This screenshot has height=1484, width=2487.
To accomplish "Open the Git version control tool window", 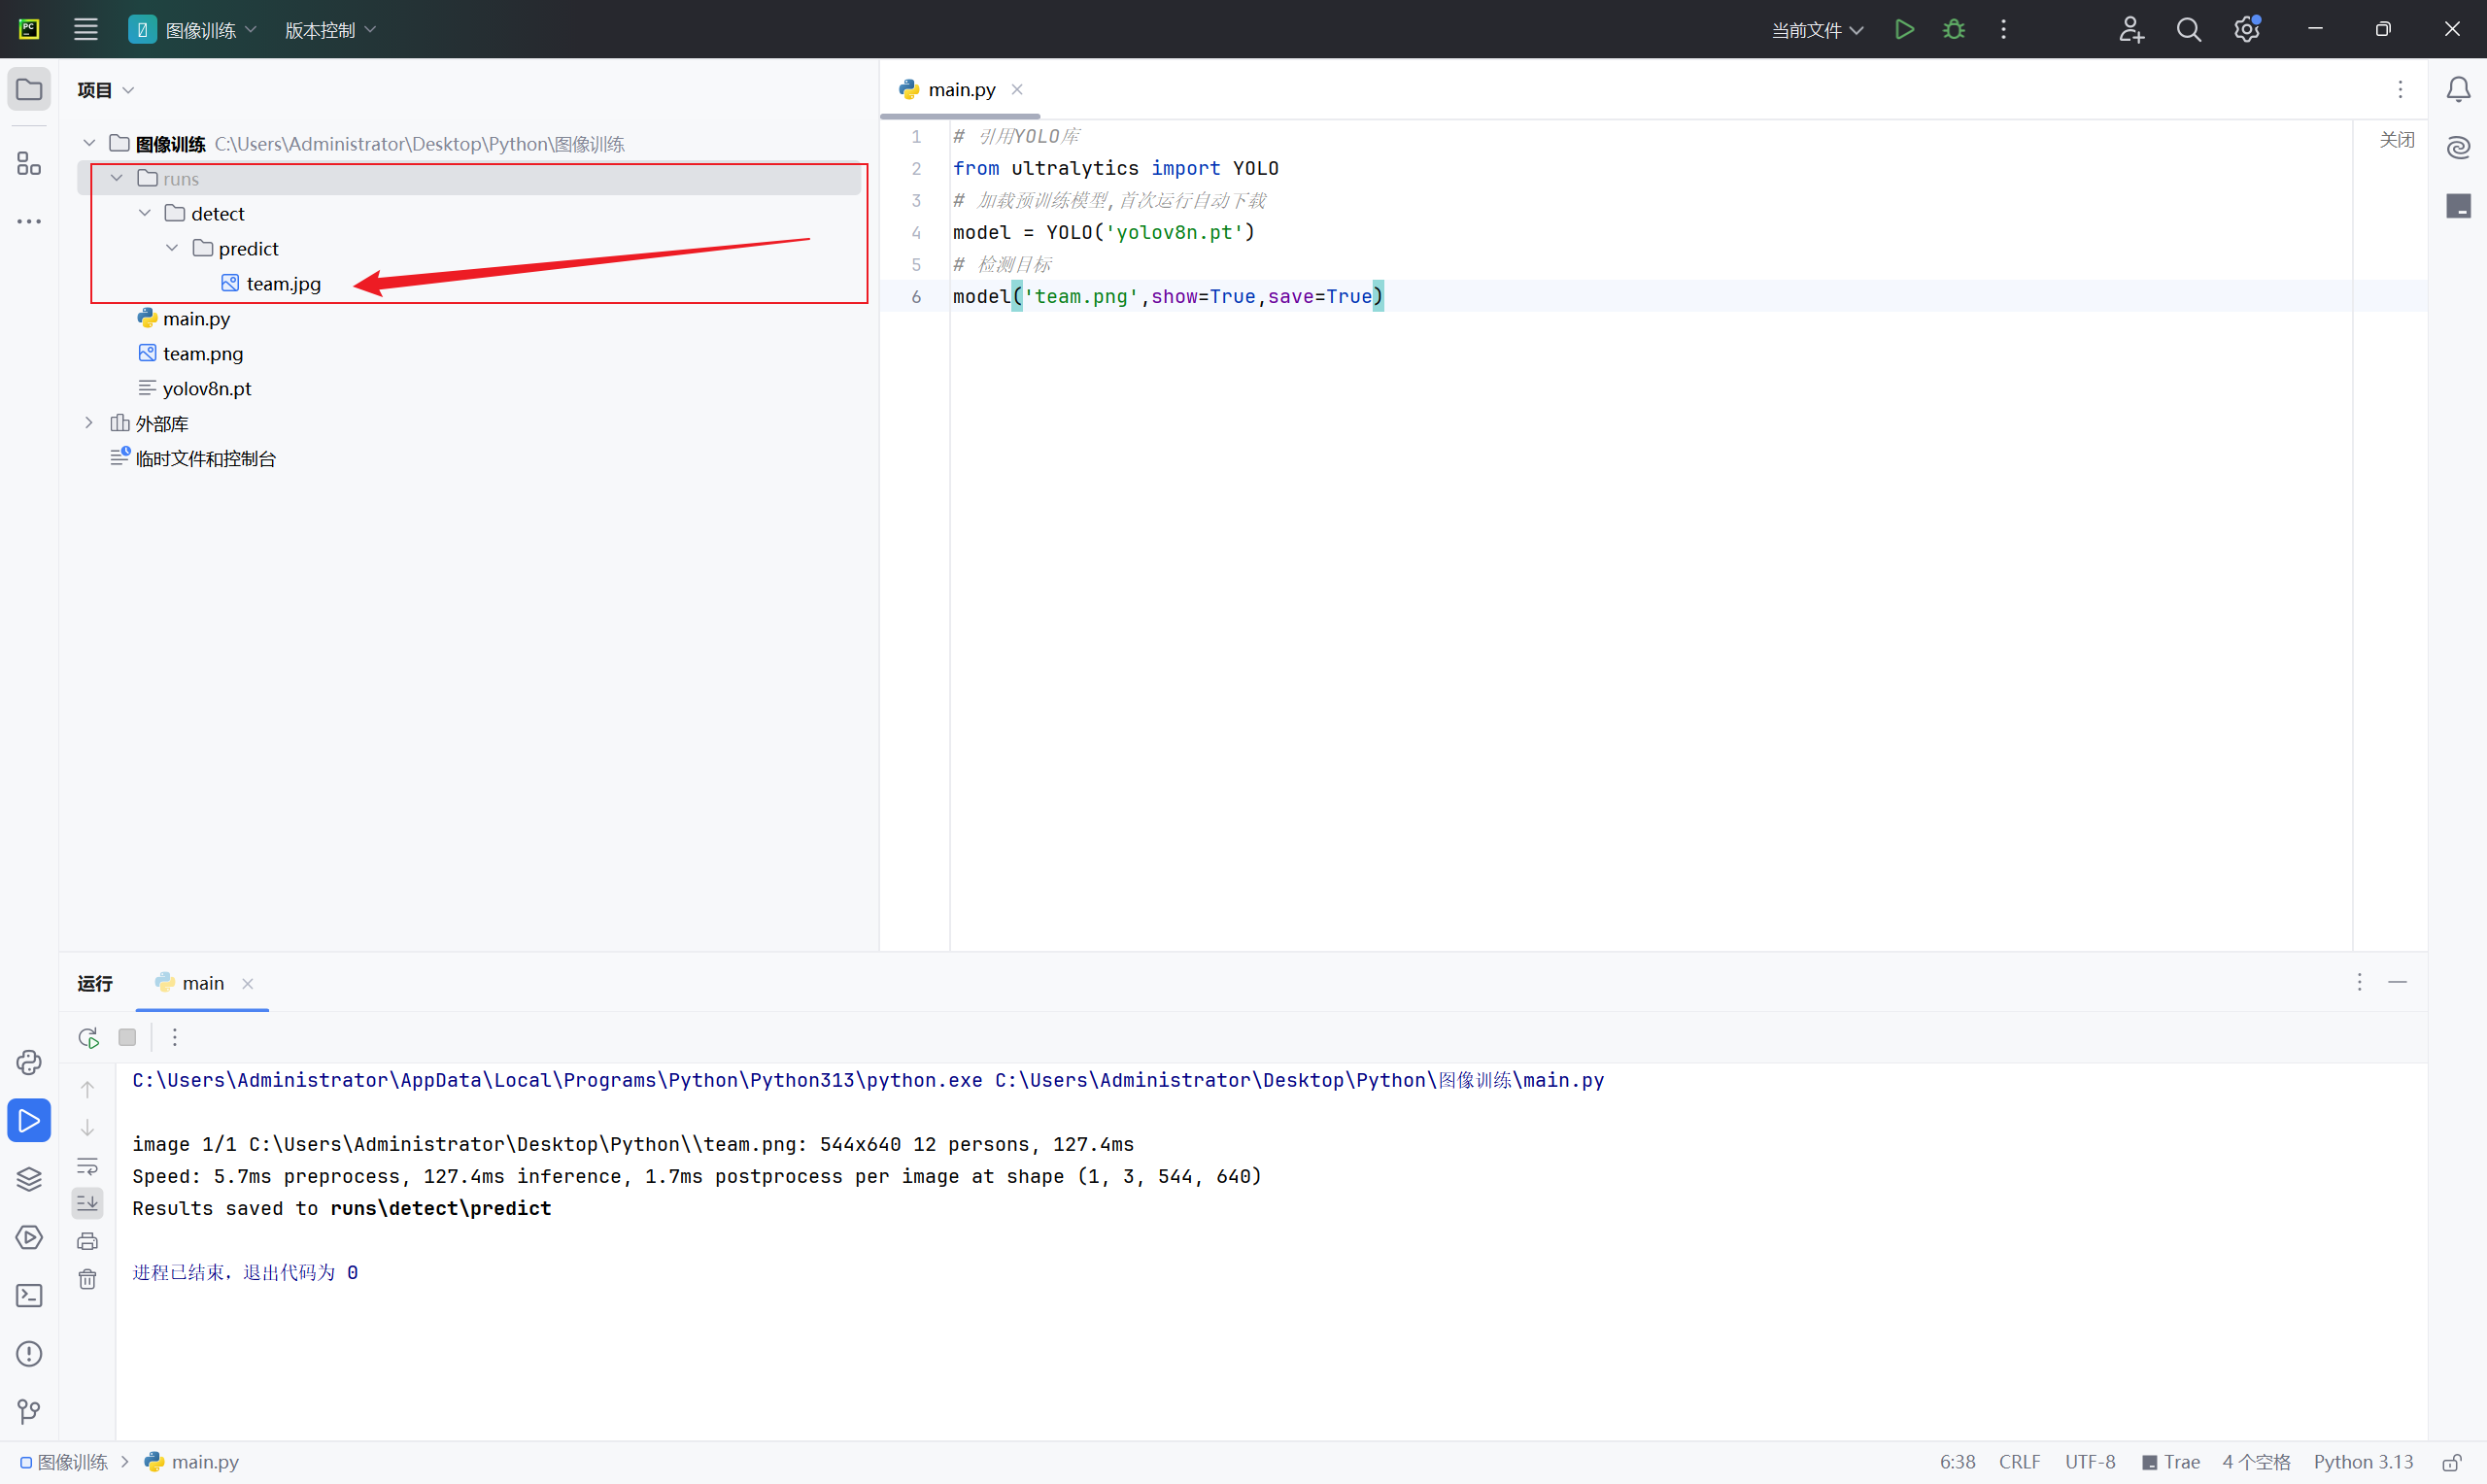I will click(x=29, y=1412).
